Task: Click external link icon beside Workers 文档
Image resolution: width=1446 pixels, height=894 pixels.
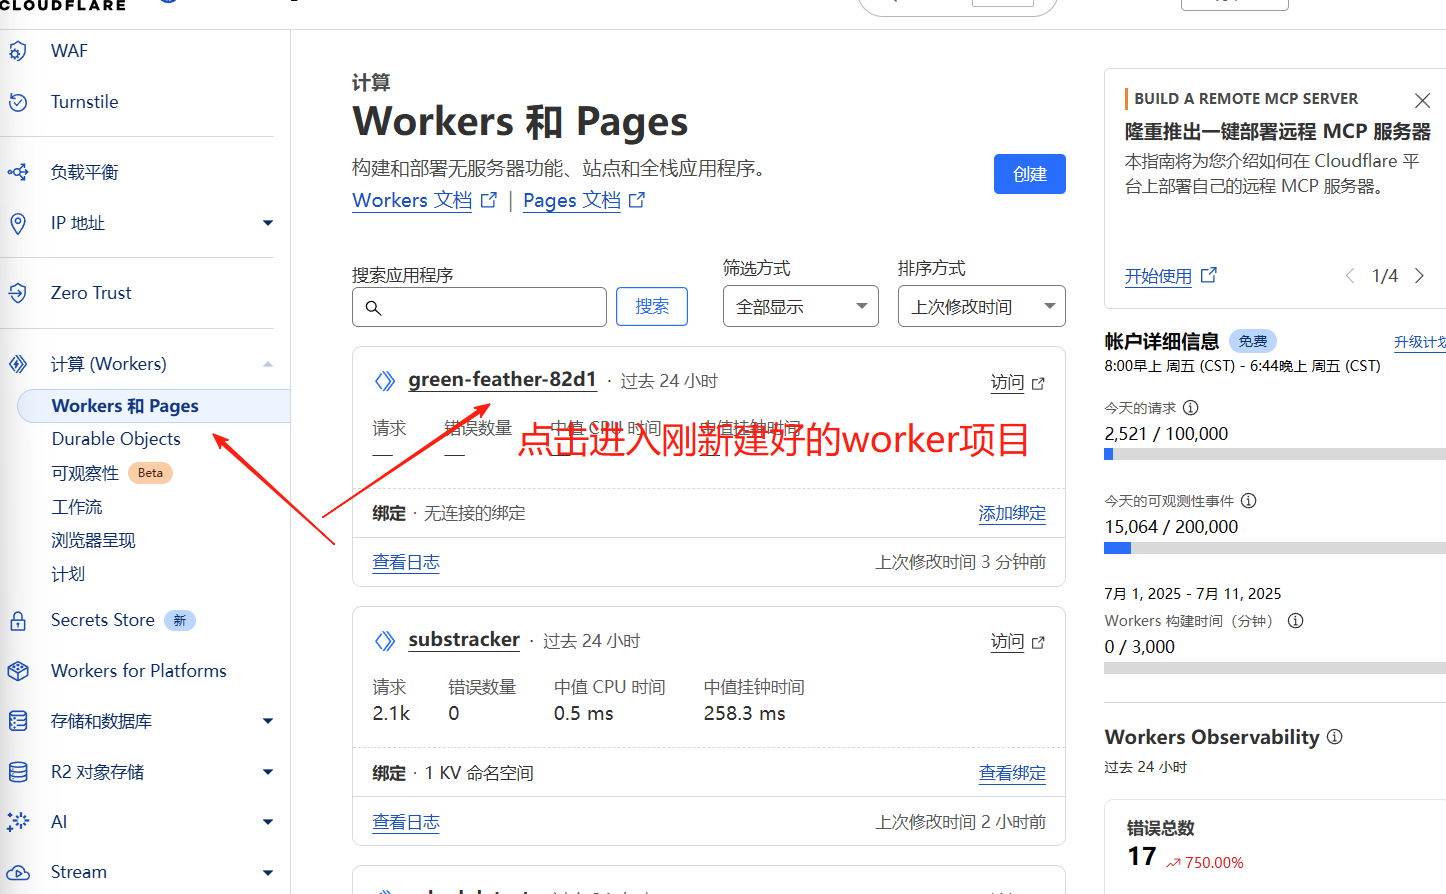Action: (x=489, y=200)
